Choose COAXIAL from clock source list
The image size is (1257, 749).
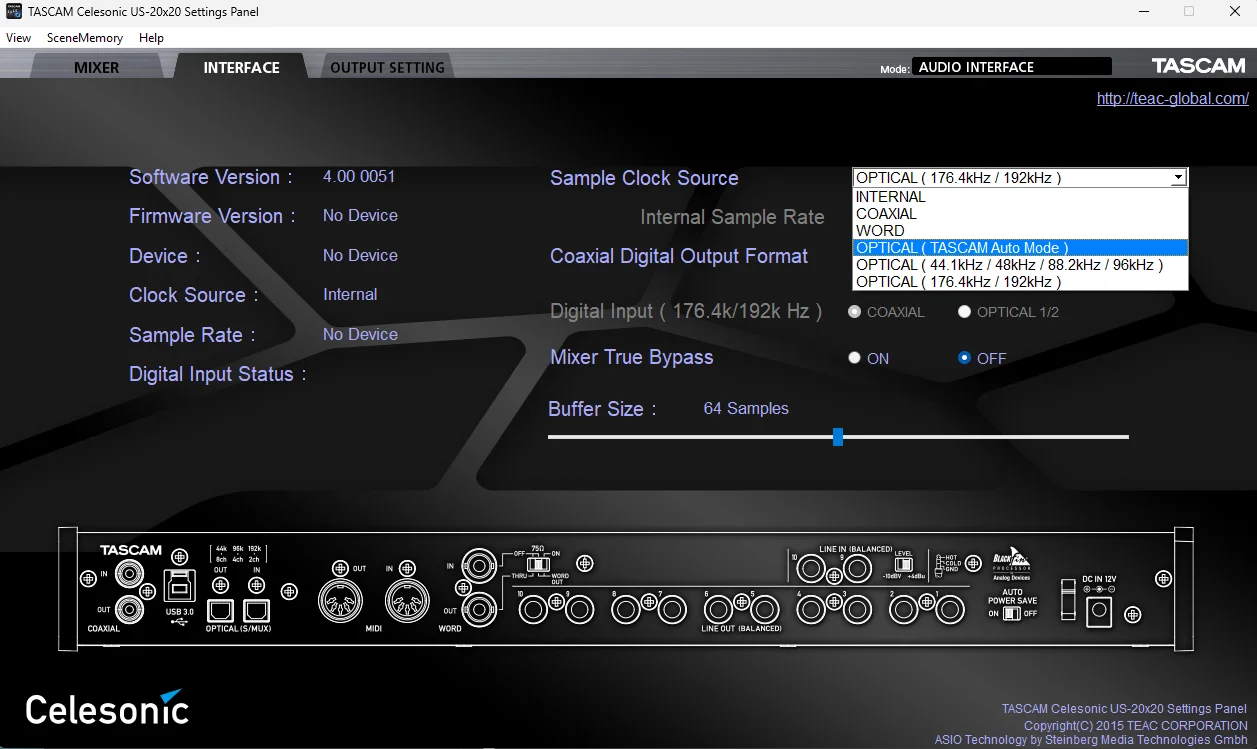[x=1020, y=214]
